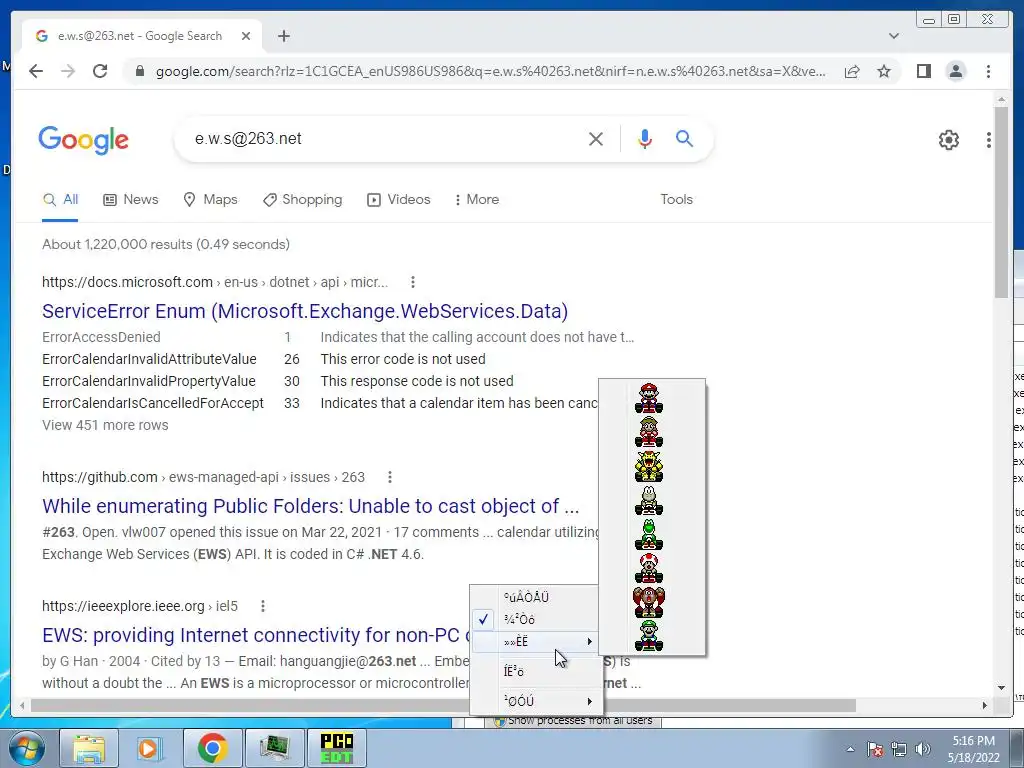Clear the search box with the X

(x=596, y=138)
